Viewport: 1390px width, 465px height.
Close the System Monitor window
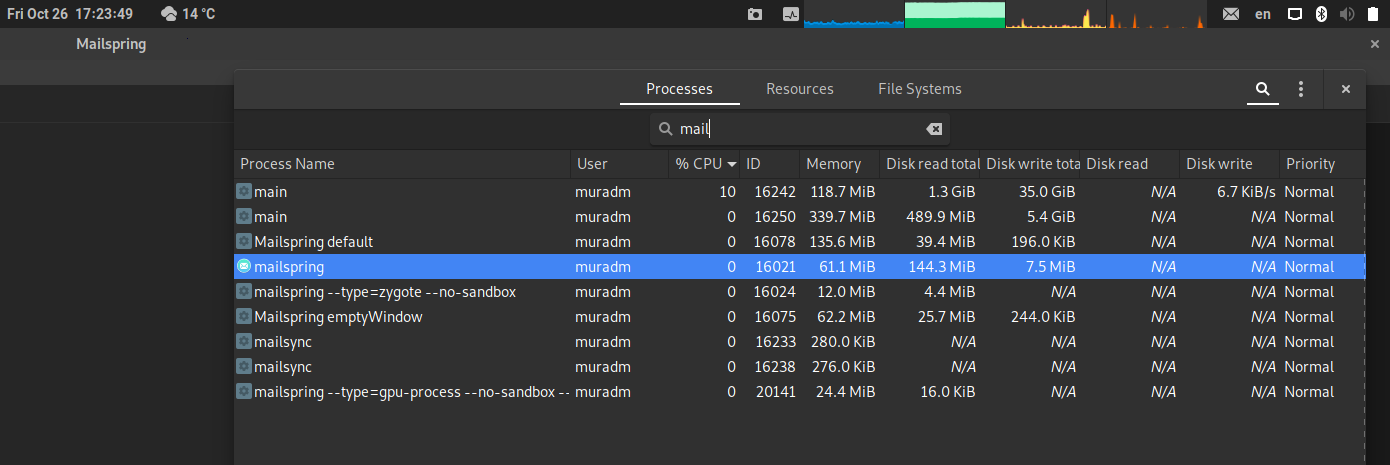click(x=1346, y=89)
